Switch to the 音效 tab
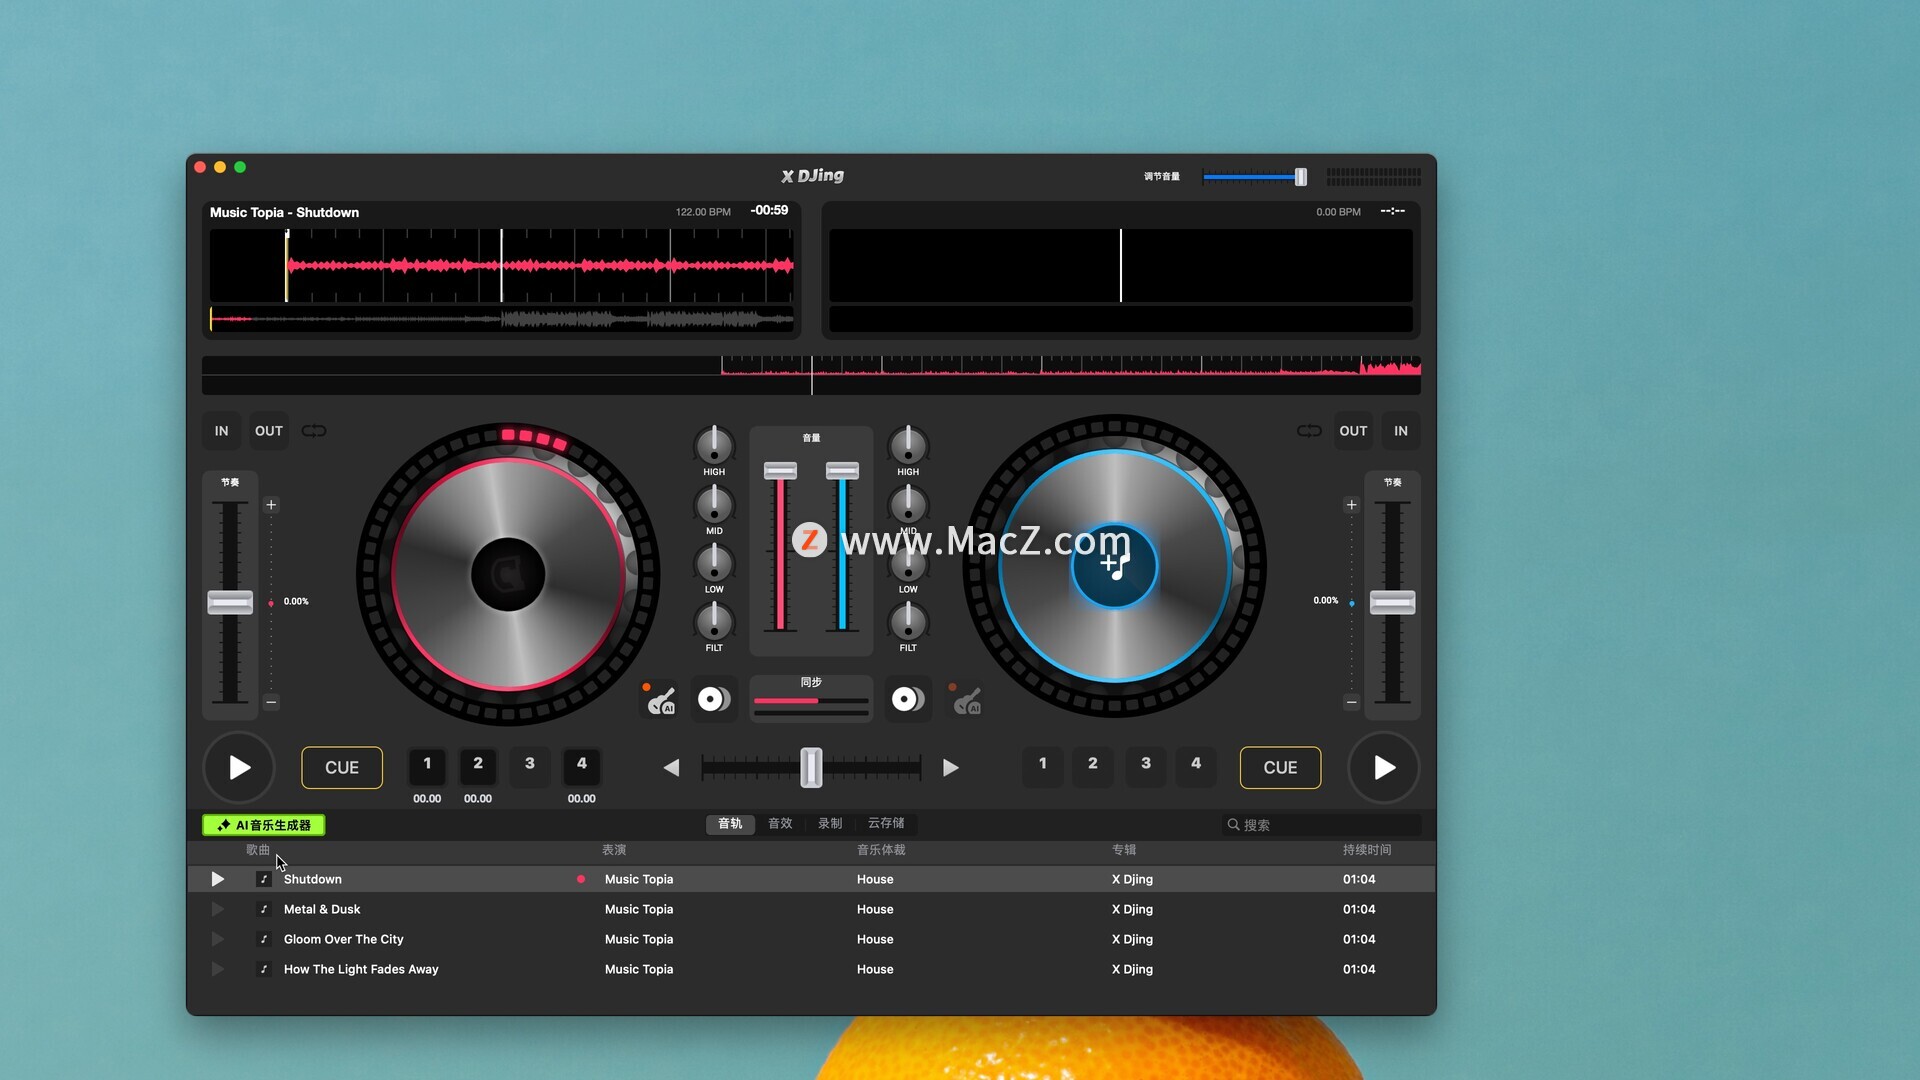1920x1080 pixels. [x=780, y=824]
